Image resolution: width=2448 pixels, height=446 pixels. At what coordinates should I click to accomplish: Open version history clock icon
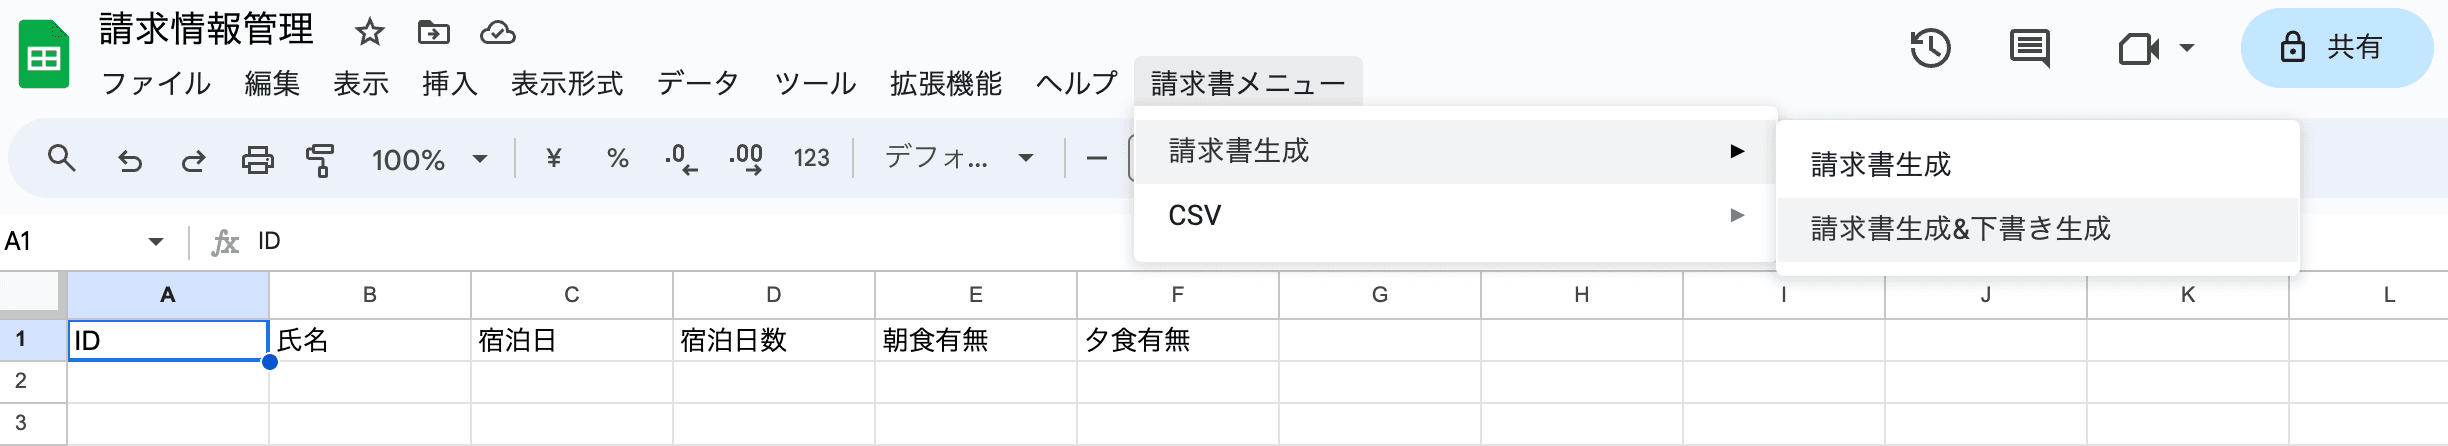point(1930,48)
